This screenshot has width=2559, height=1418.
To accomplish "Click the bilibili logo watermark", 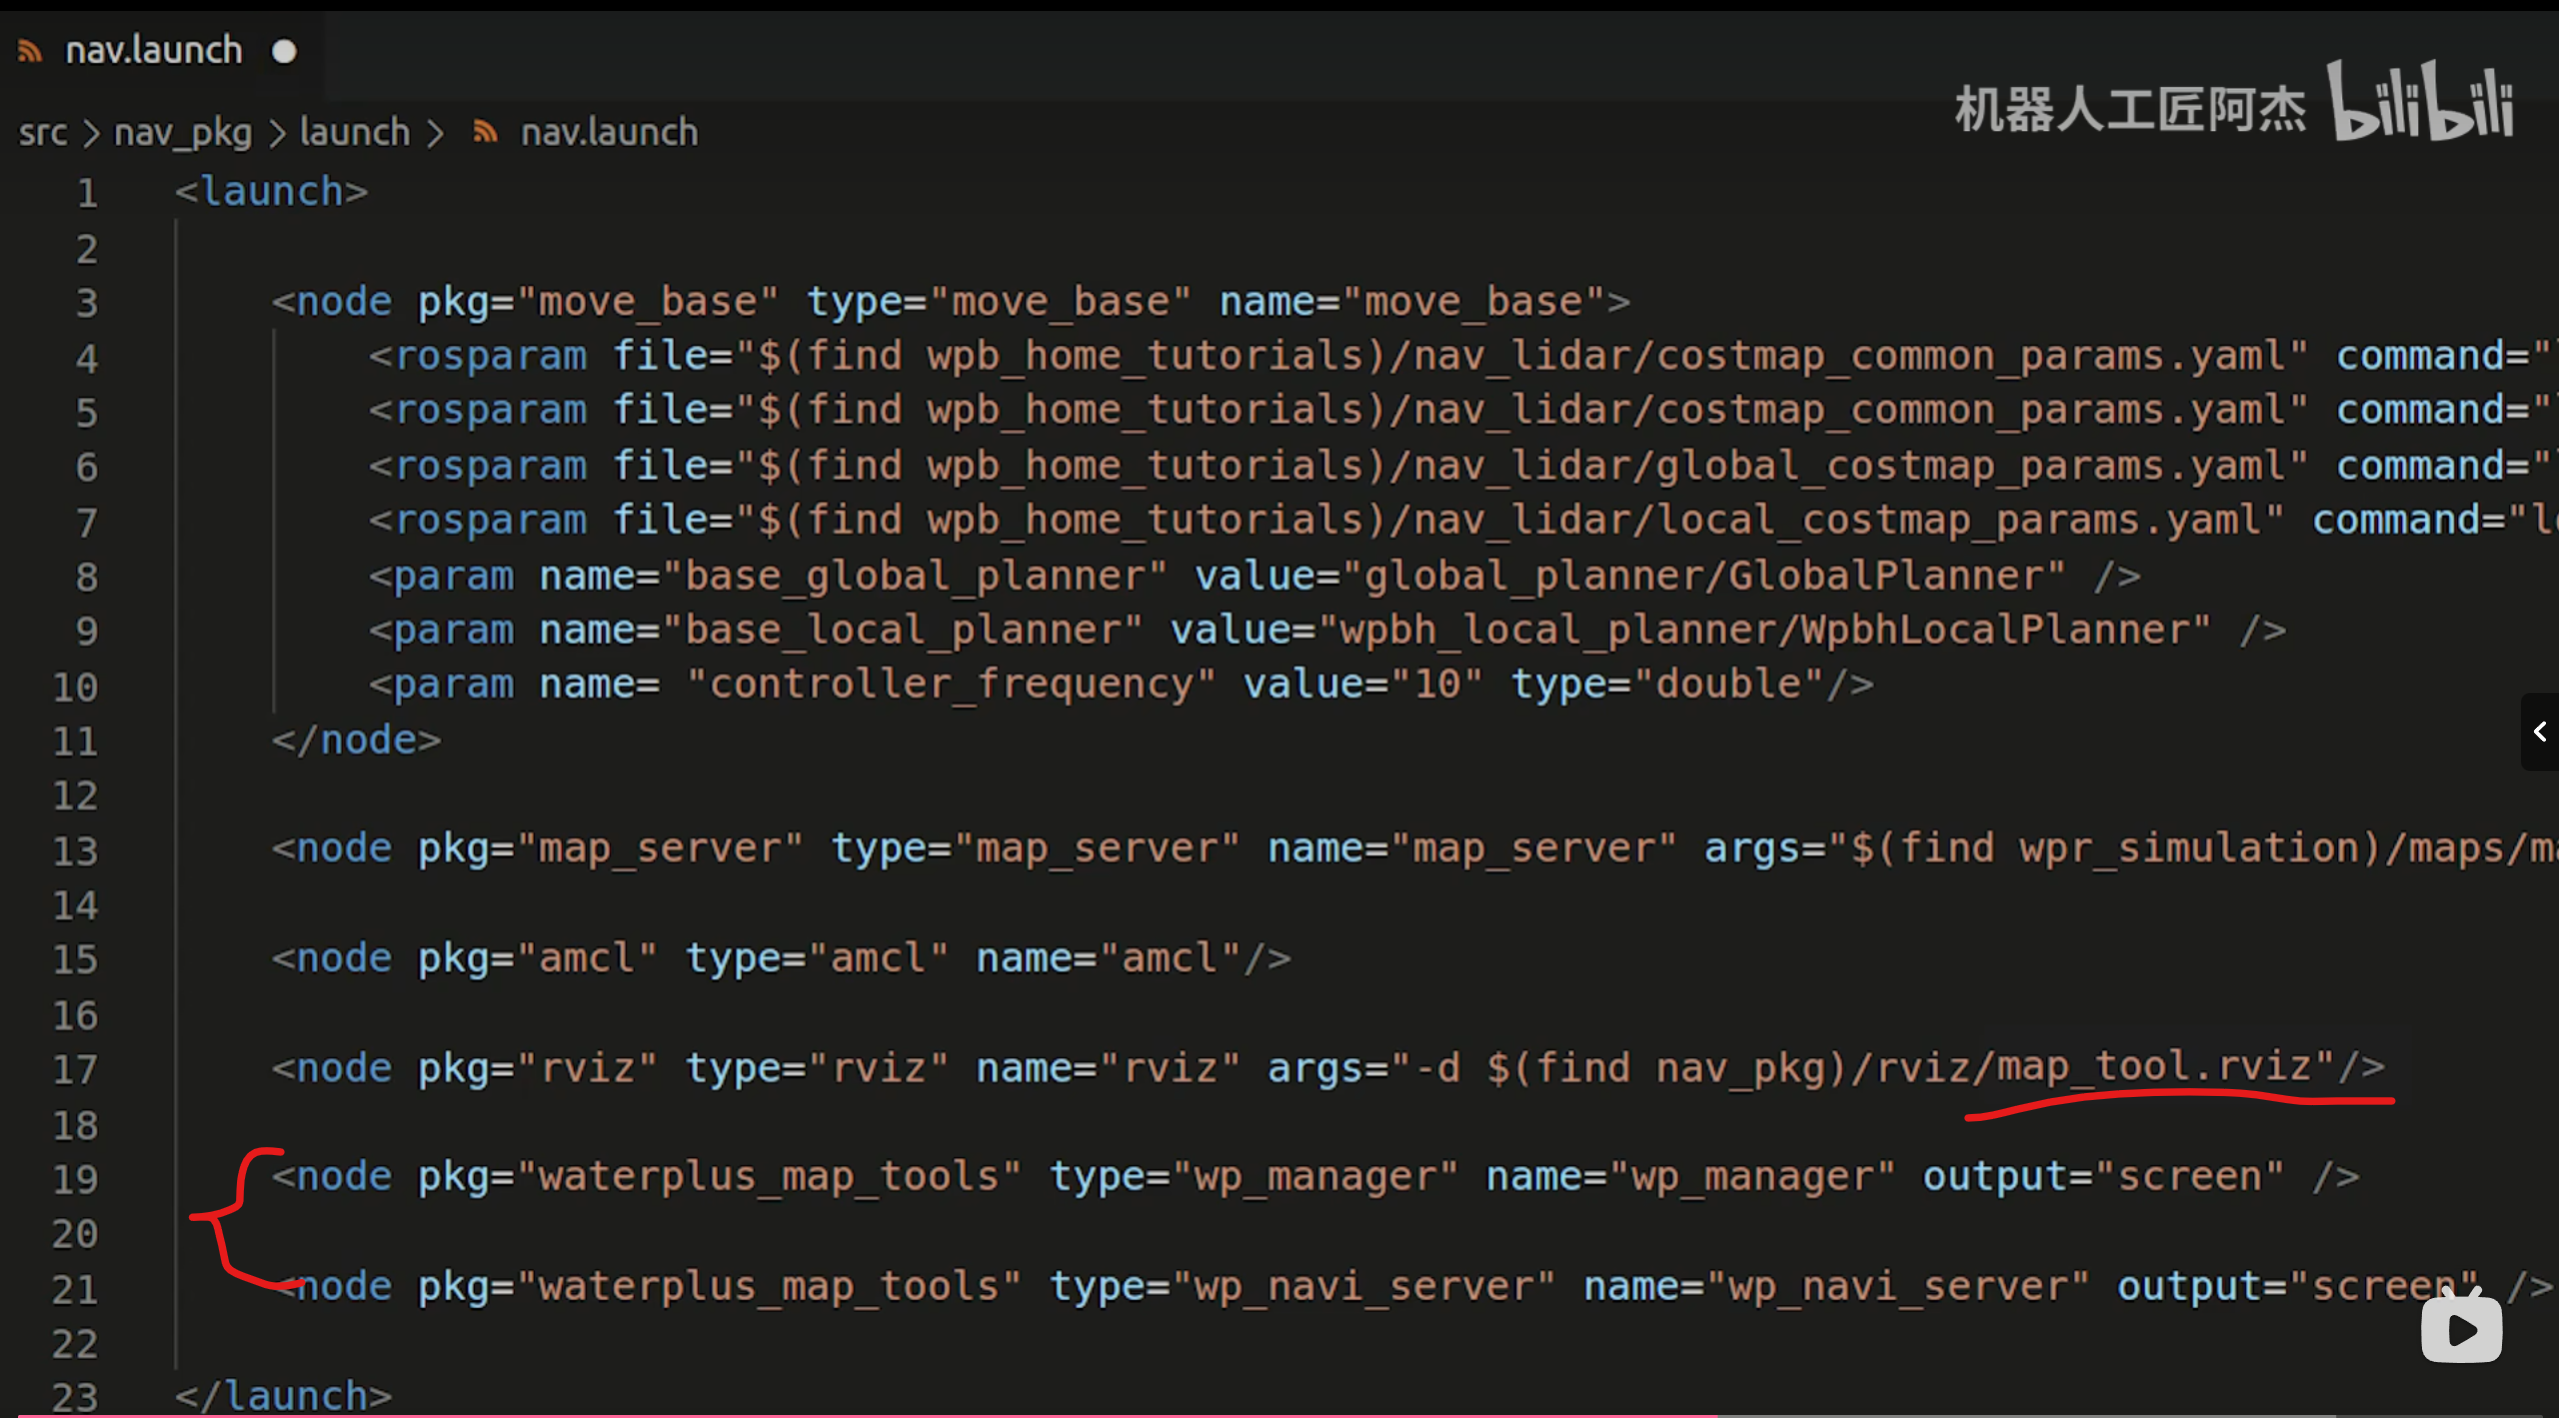I will (x=2420, y=102).
